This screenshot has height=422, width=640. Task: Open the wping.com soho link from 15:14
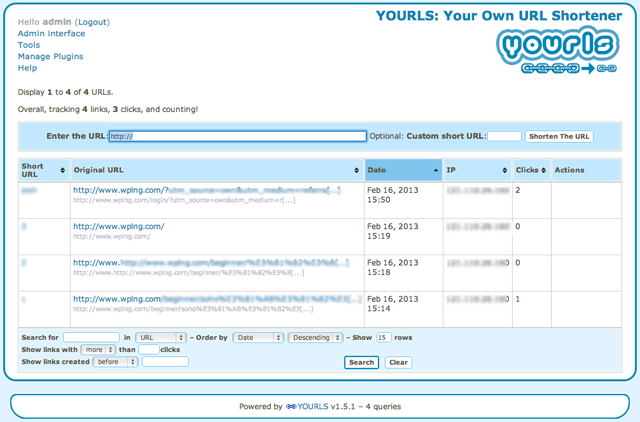click(x=217, y=299)
